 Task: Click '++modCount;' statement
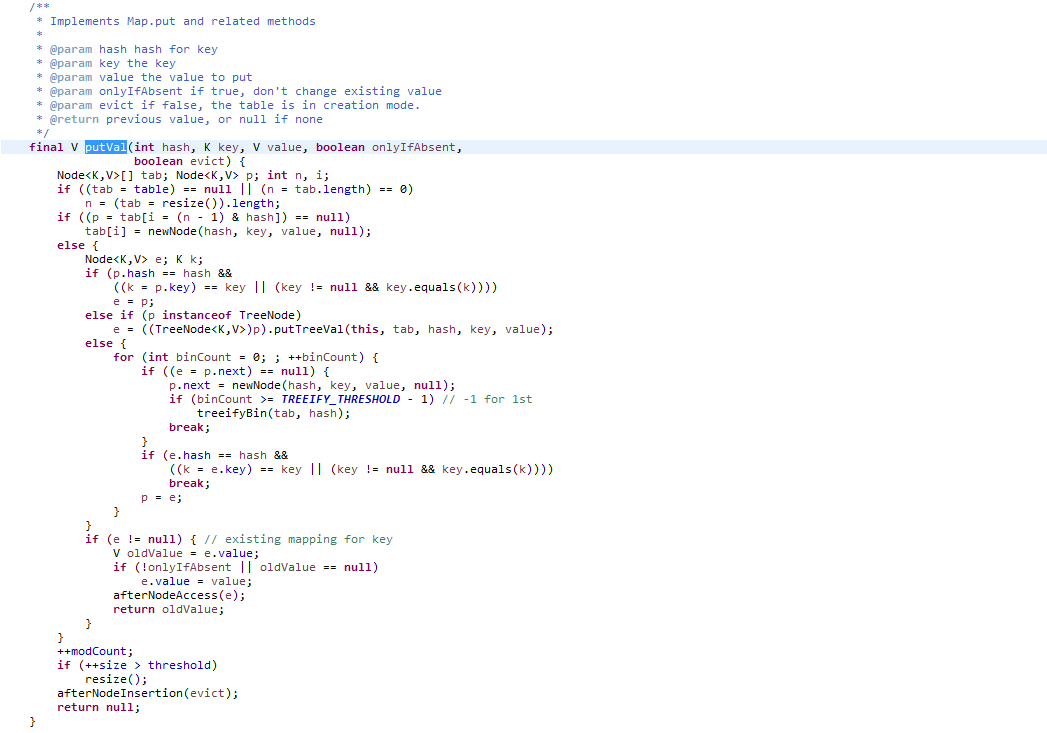[95, 652]
